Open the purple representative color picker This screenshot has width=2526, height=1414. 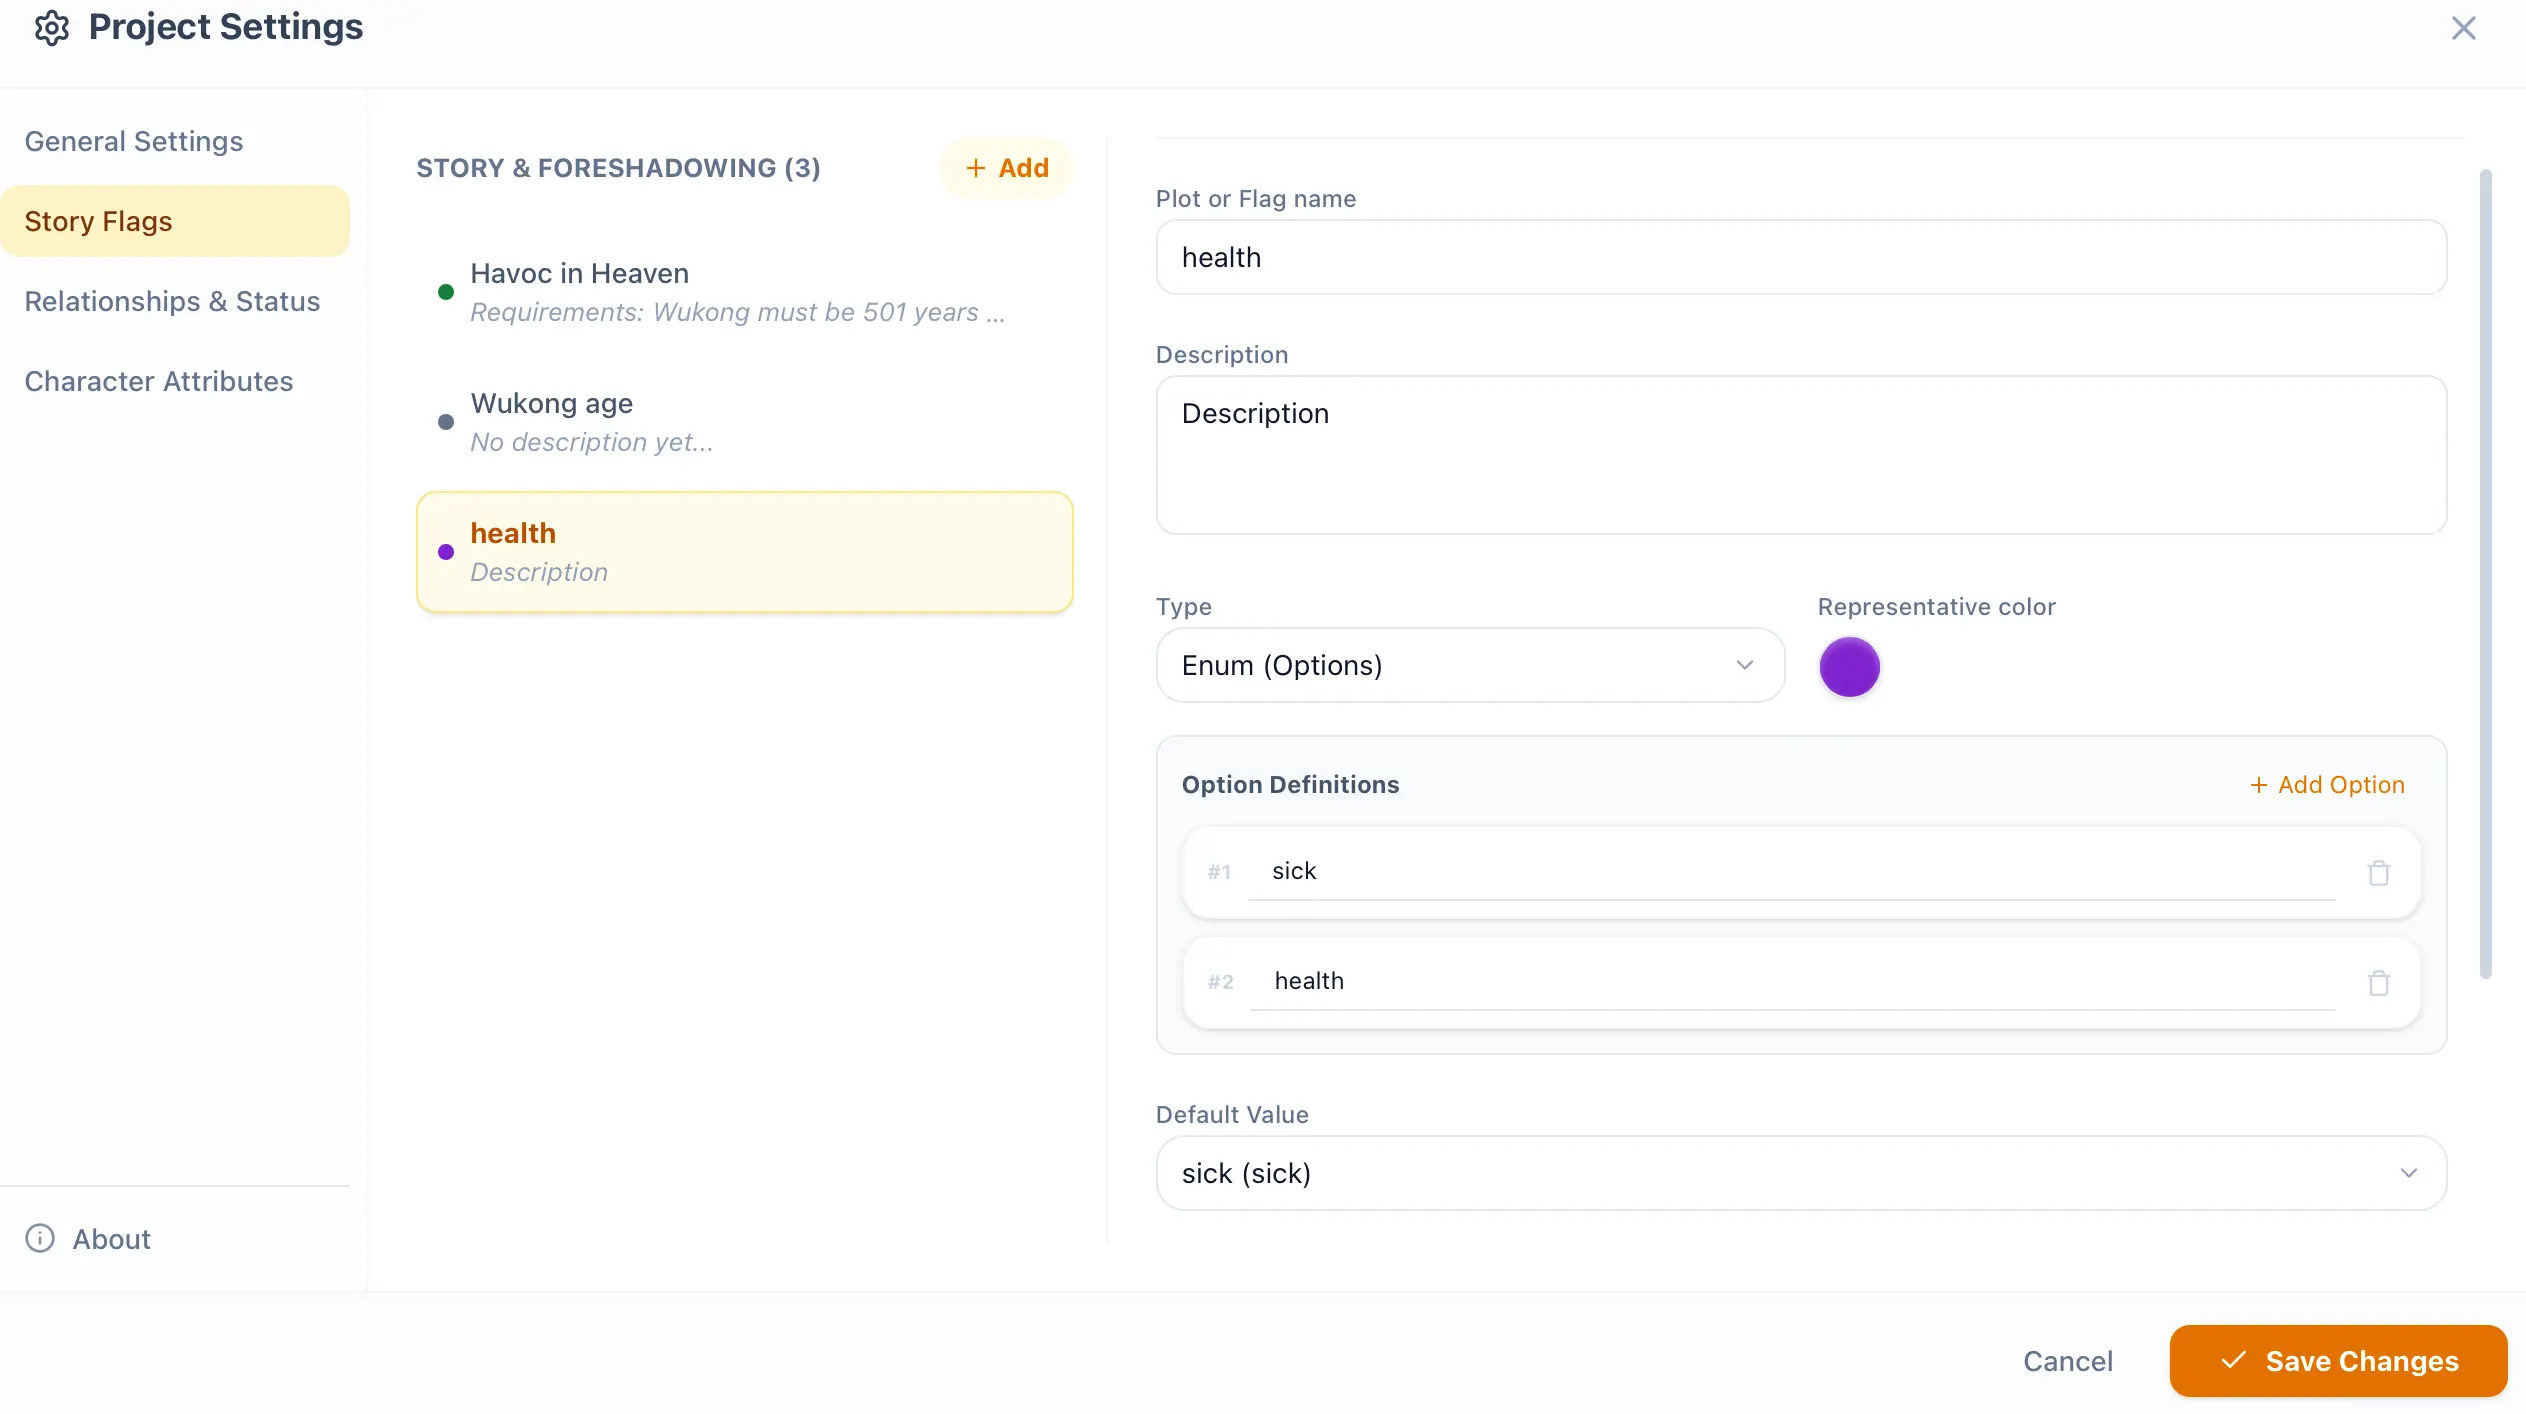(x=1849, y=667)
